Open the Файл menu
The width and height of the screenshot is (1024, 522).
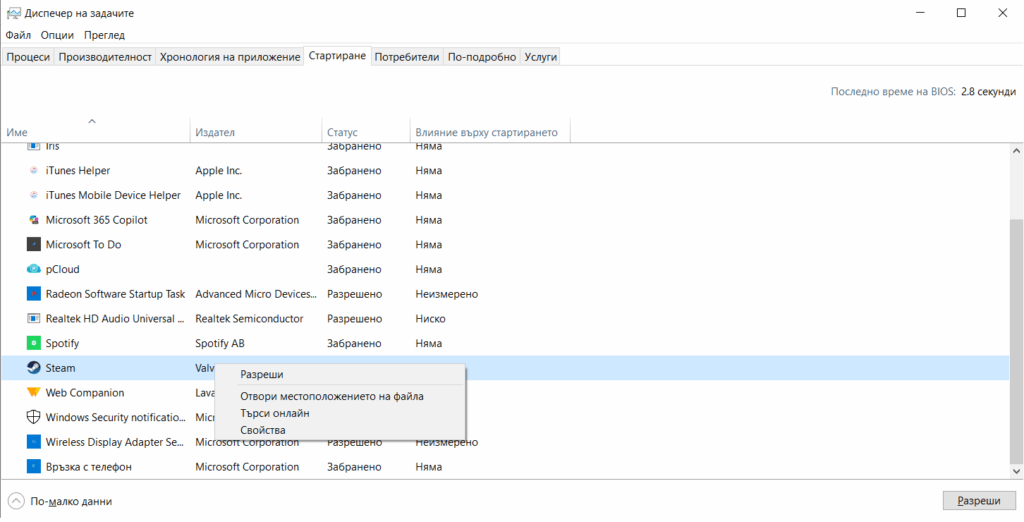[18, 35]
